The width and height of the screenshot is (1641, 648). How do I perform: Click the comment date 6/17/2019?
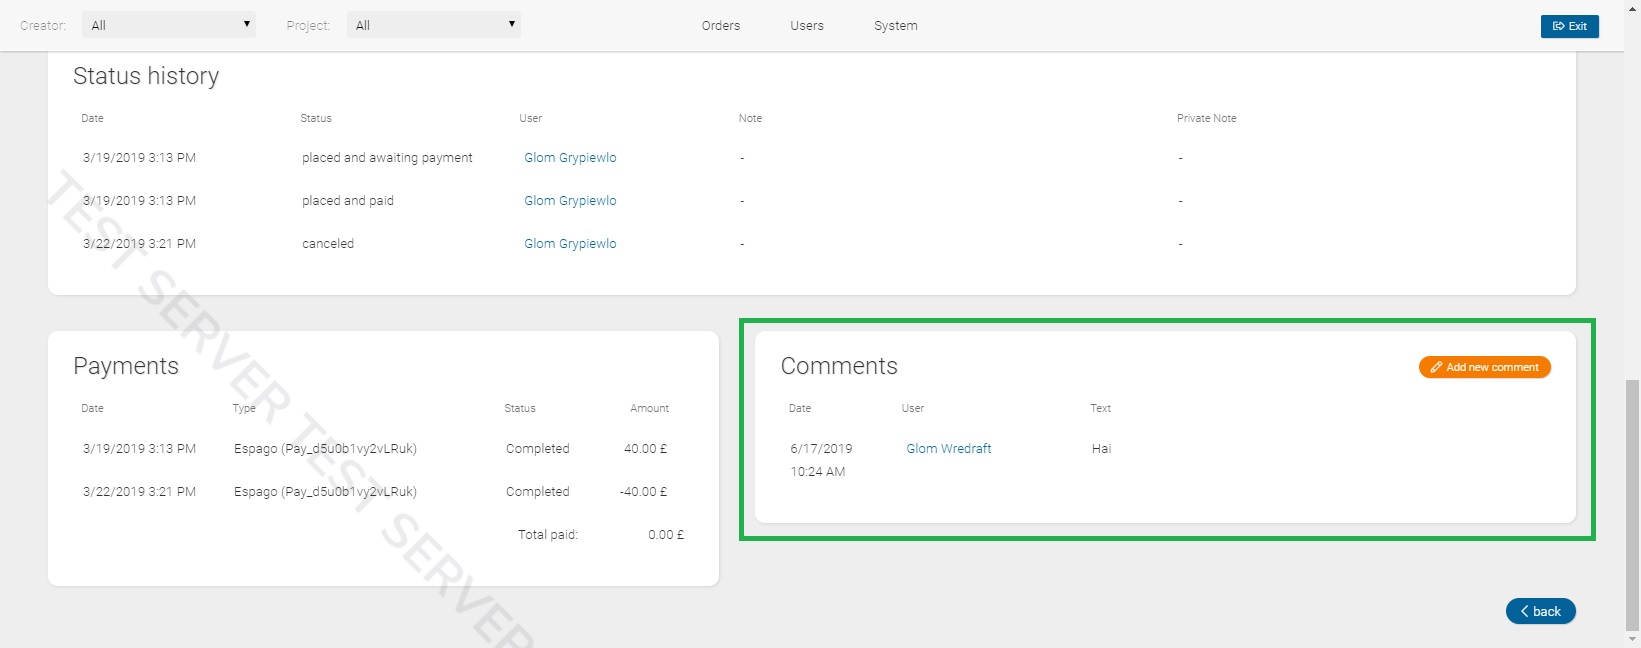[821, 449]
